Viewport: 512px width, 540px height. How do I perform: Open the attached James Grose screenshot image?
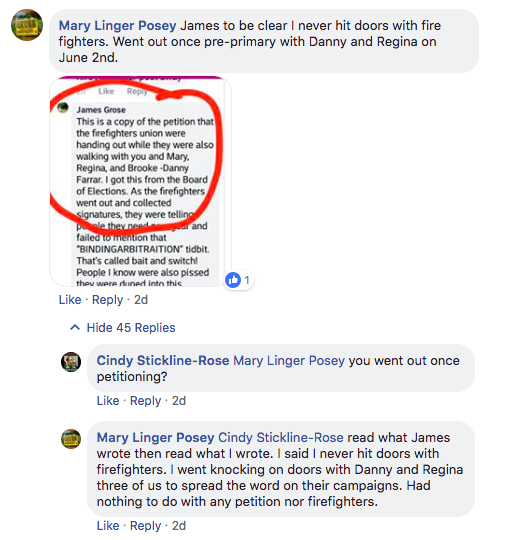[x=140, y=181]
